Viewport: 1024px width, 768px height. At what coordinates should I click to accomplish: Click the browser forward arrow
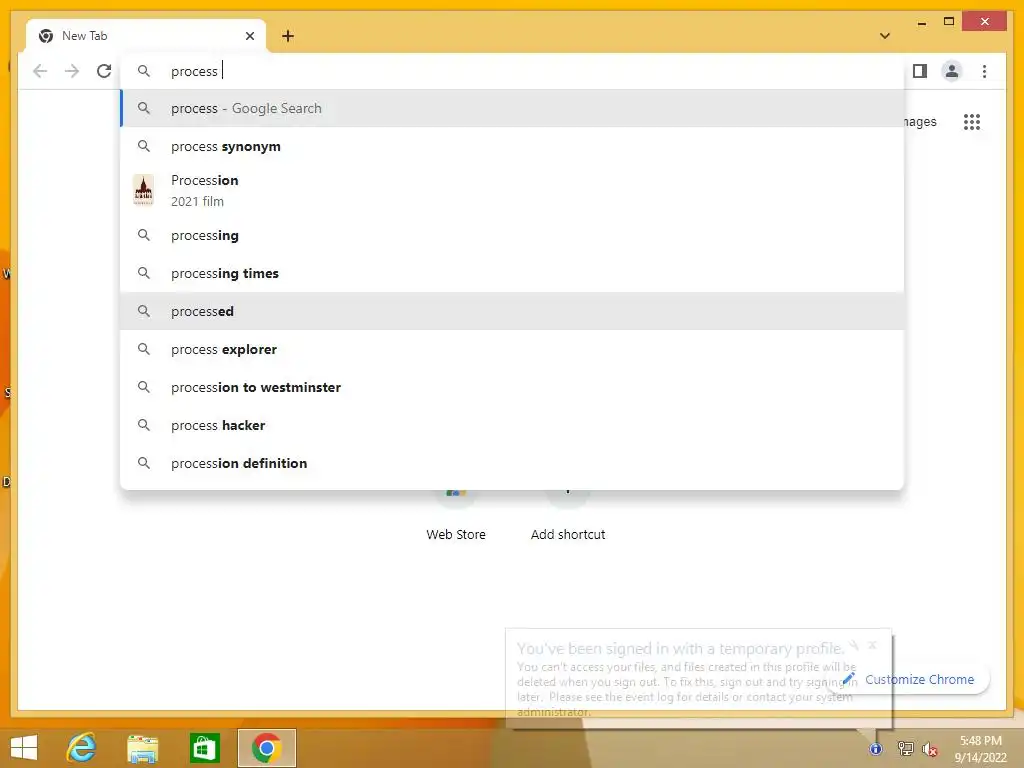72,71
